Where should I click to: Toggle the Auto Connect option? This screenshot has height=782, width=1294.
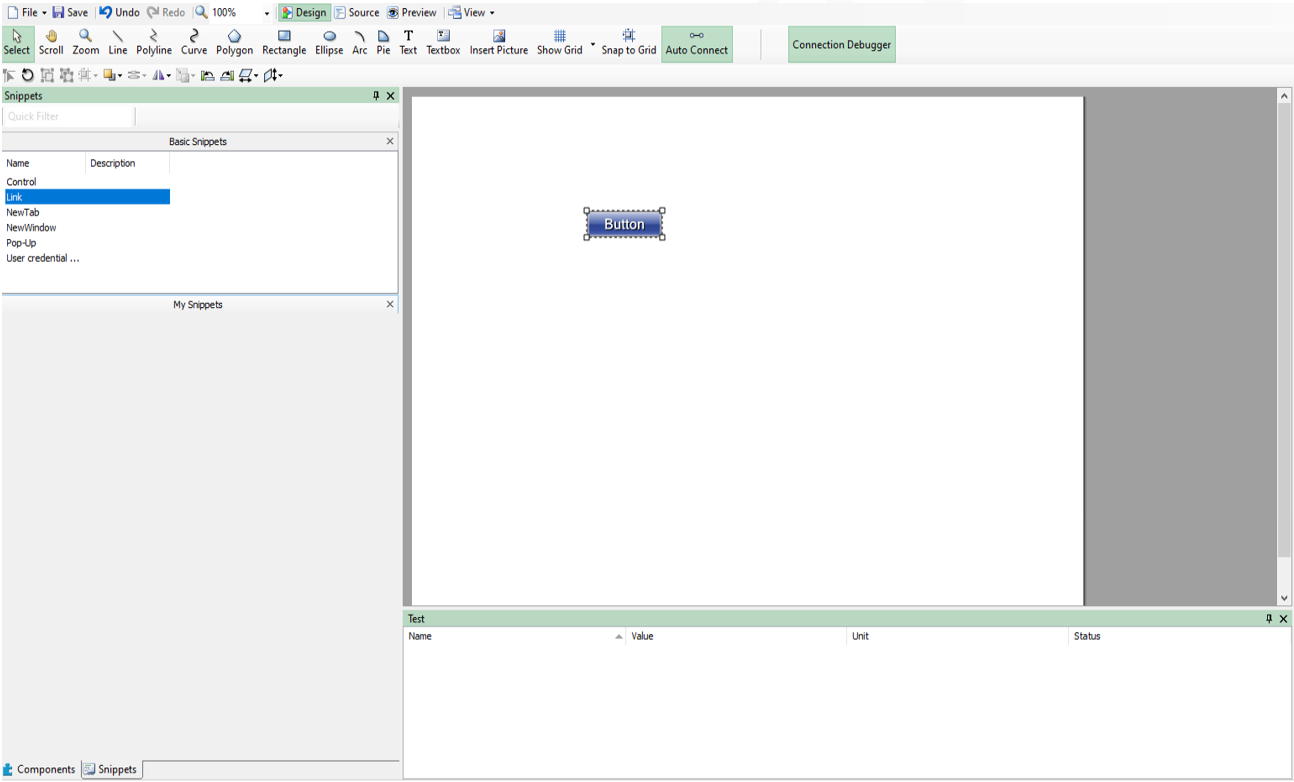pos(697,44)
